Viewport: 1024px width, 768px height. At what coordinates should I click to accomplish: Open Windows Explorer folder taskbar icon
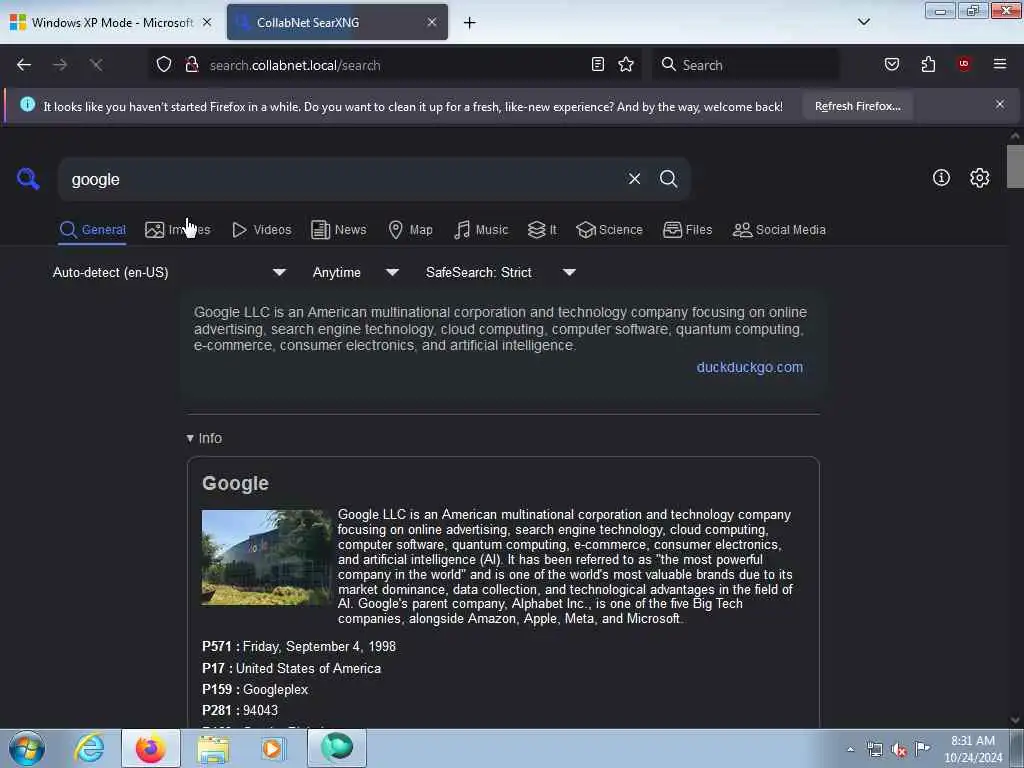pos(213,749)
